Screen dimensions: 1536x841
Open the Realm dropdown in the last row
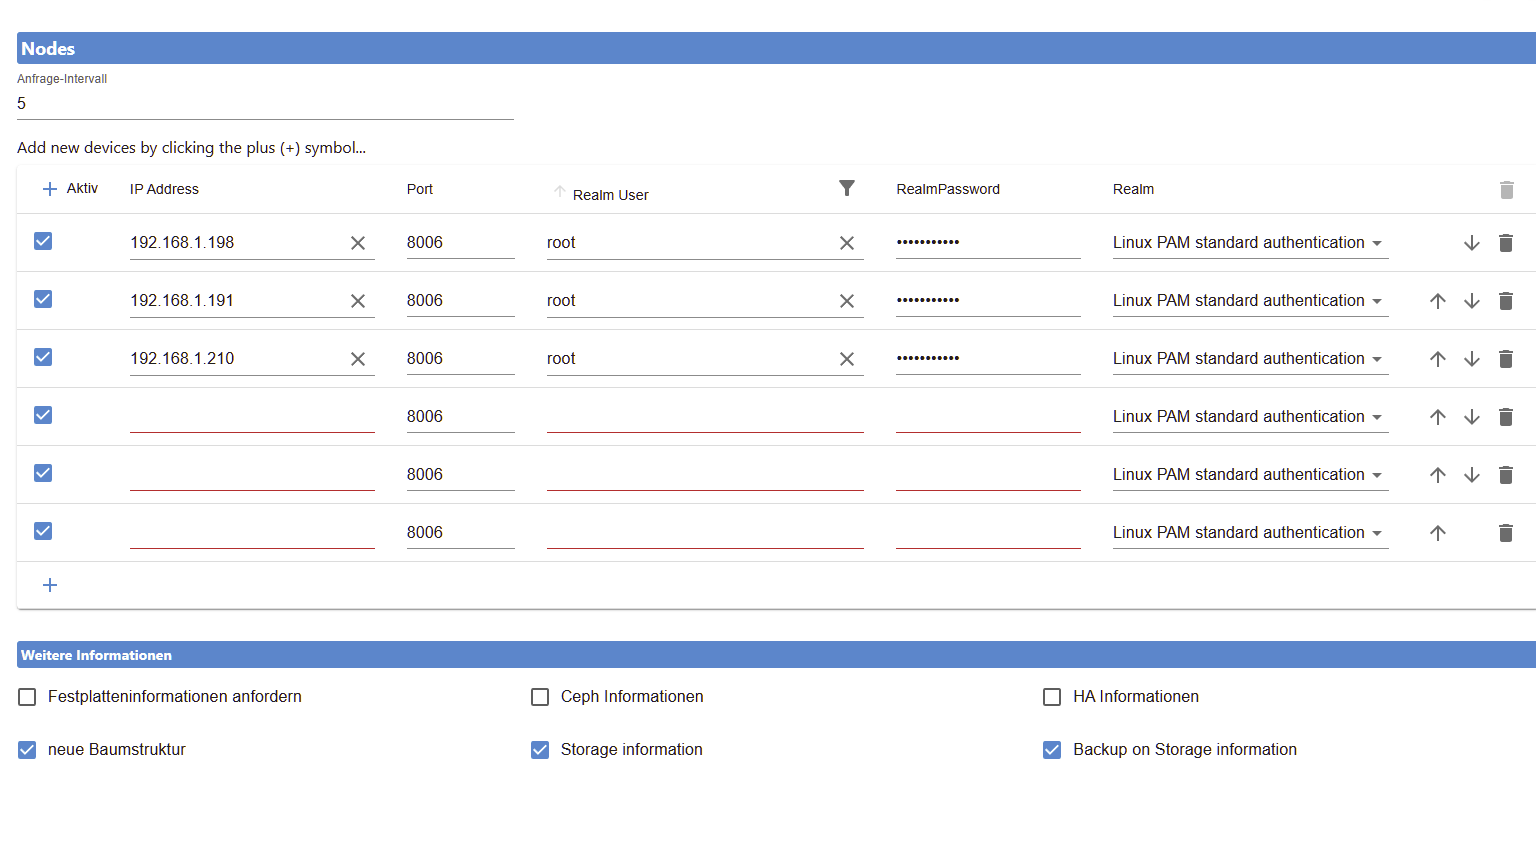tap(1248, 533)
